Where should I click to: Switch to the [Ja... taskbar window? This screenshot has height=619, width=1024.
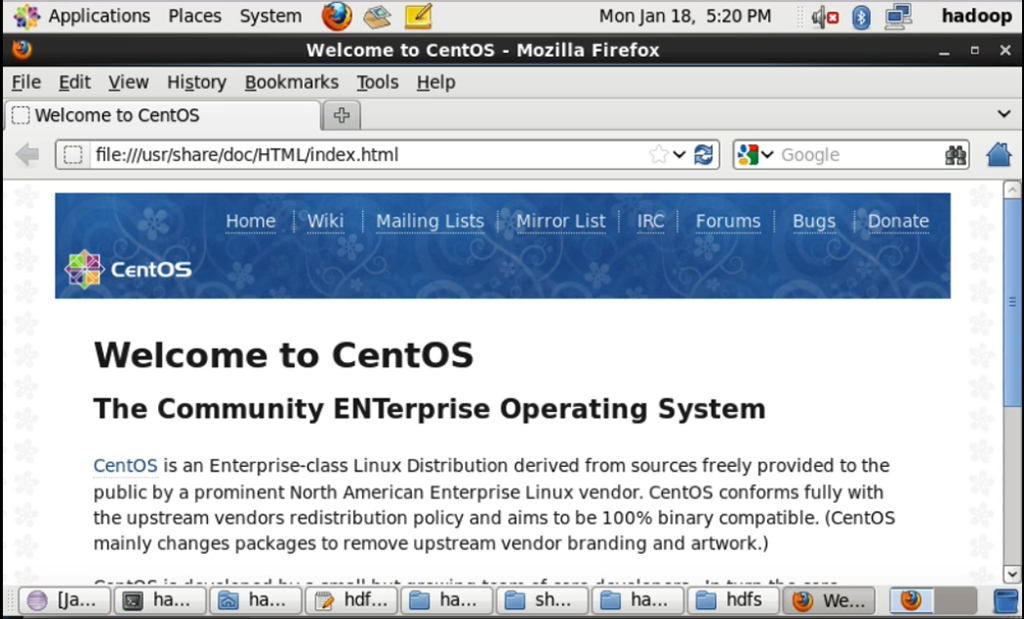coord(65,600)
